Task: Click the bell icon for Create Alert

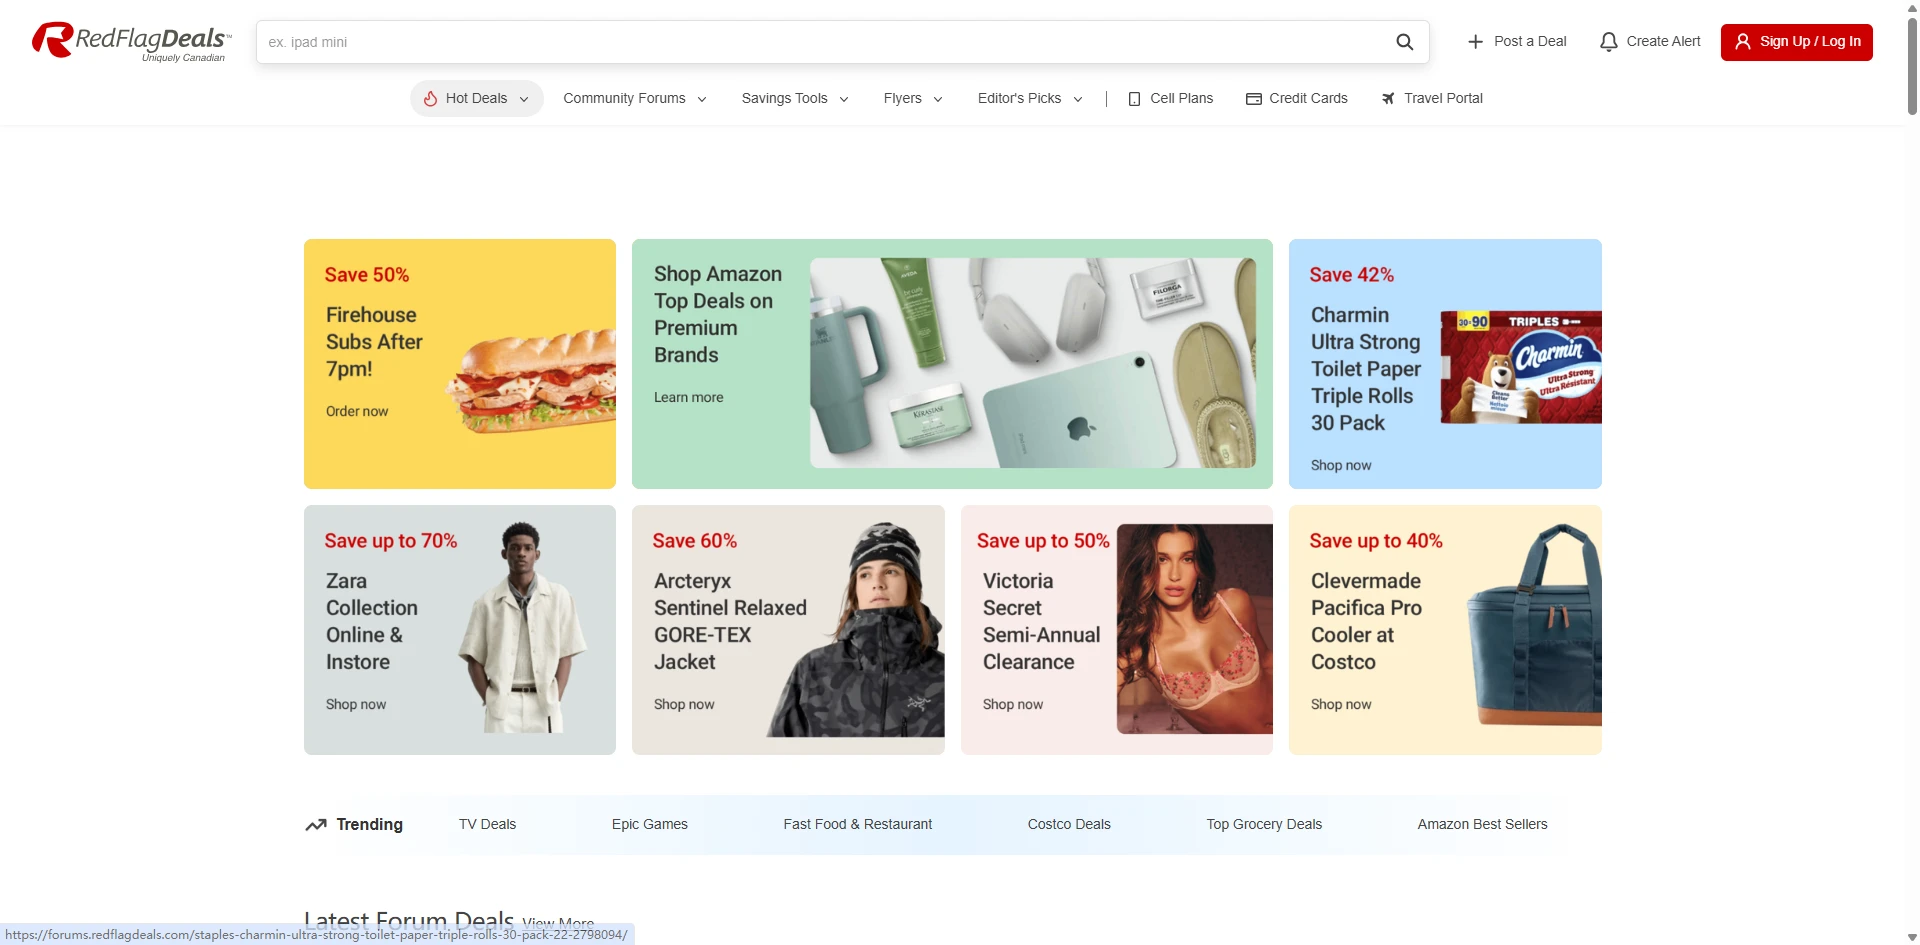Action: click(x=1608, y=42)
